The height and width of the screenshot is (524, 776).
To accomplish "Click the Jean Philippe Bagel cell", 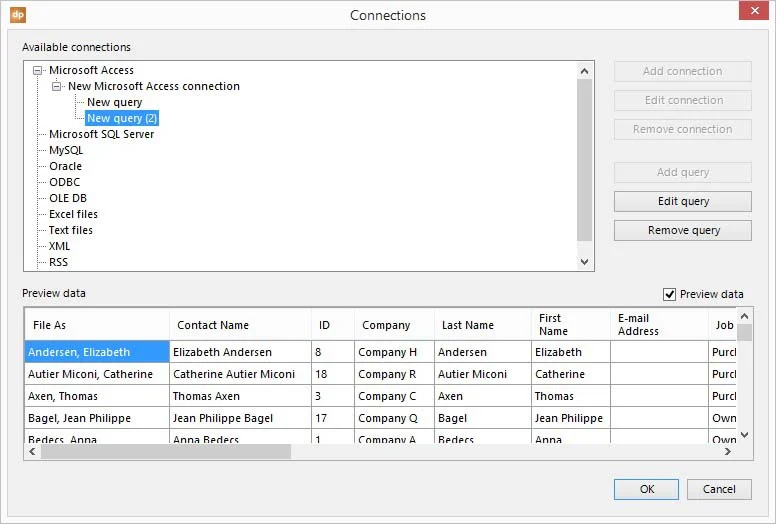I will pyautogui.click(x=241, y=418).
